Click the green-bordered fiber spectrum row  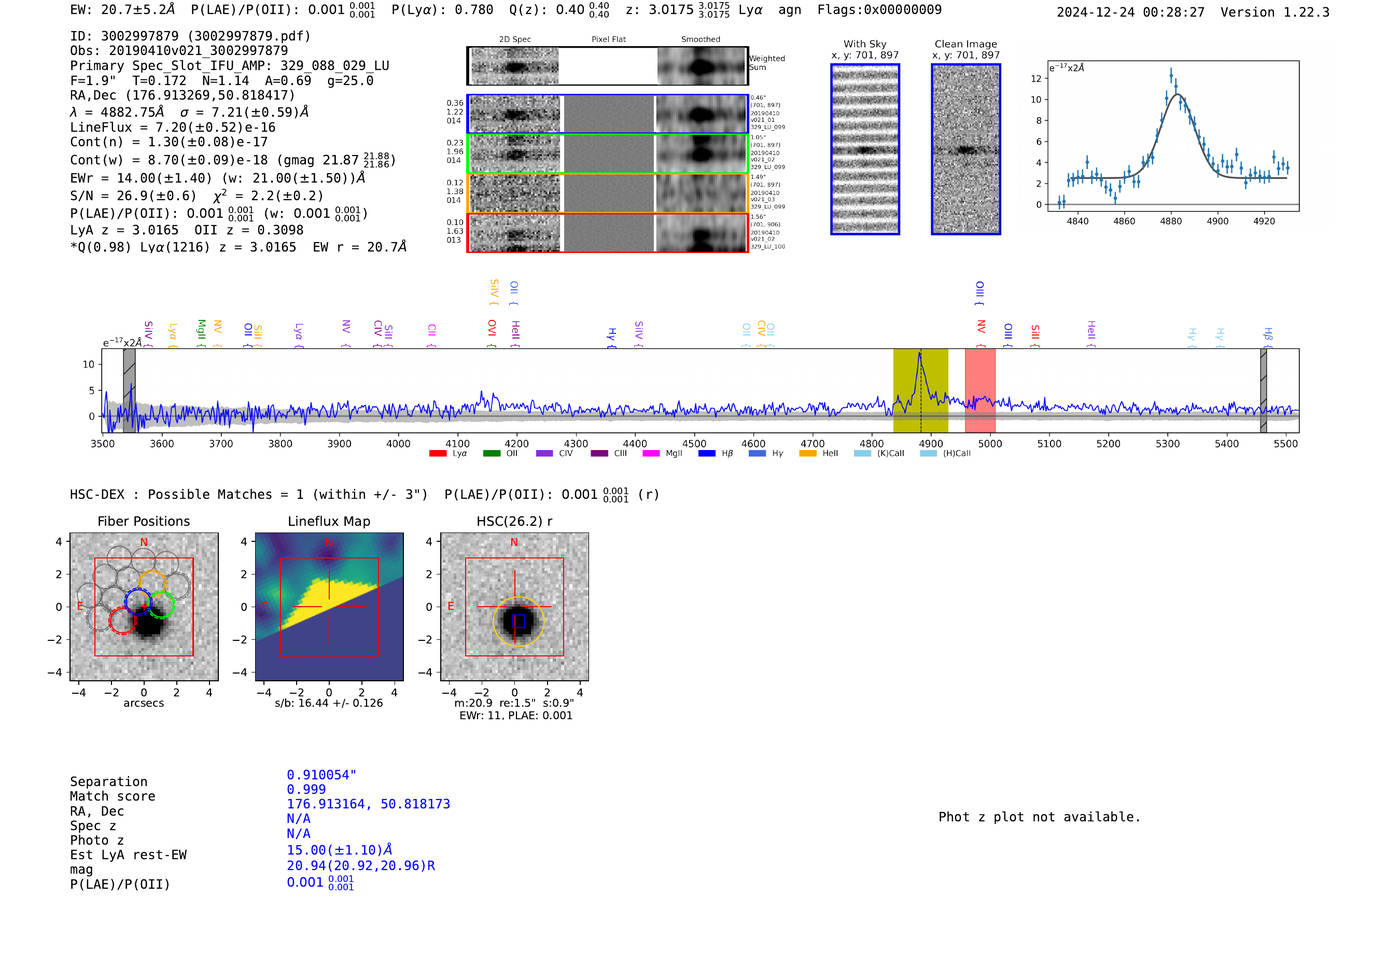click(x=607, y=154)
